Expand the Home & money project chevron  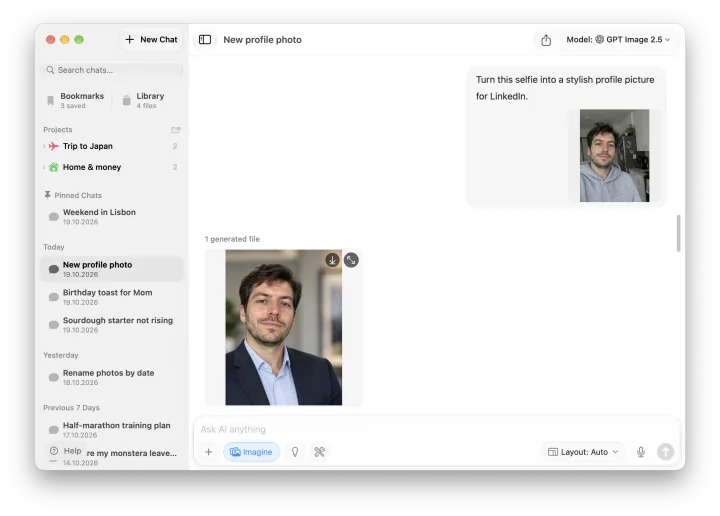pyautogui.click(x=44, y=167)
